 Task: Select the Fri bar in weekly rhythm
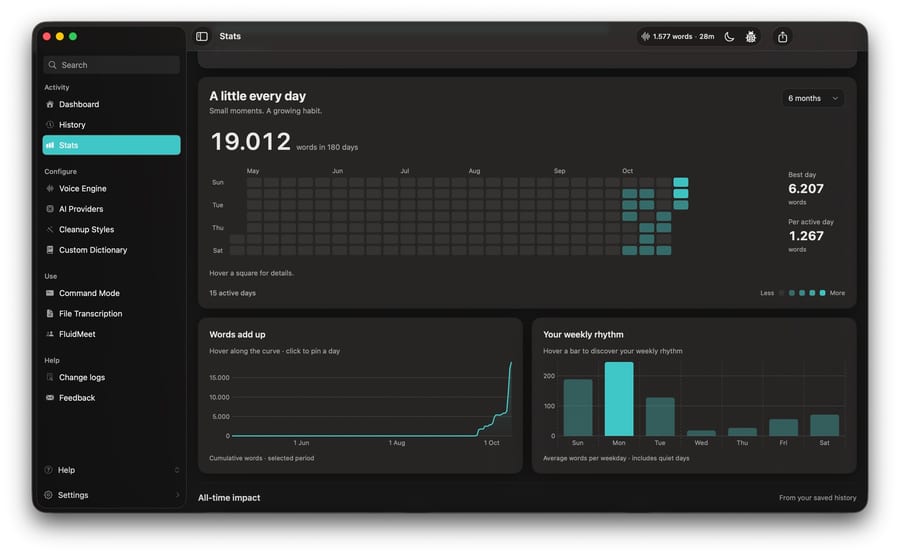[x=783, y=428]
